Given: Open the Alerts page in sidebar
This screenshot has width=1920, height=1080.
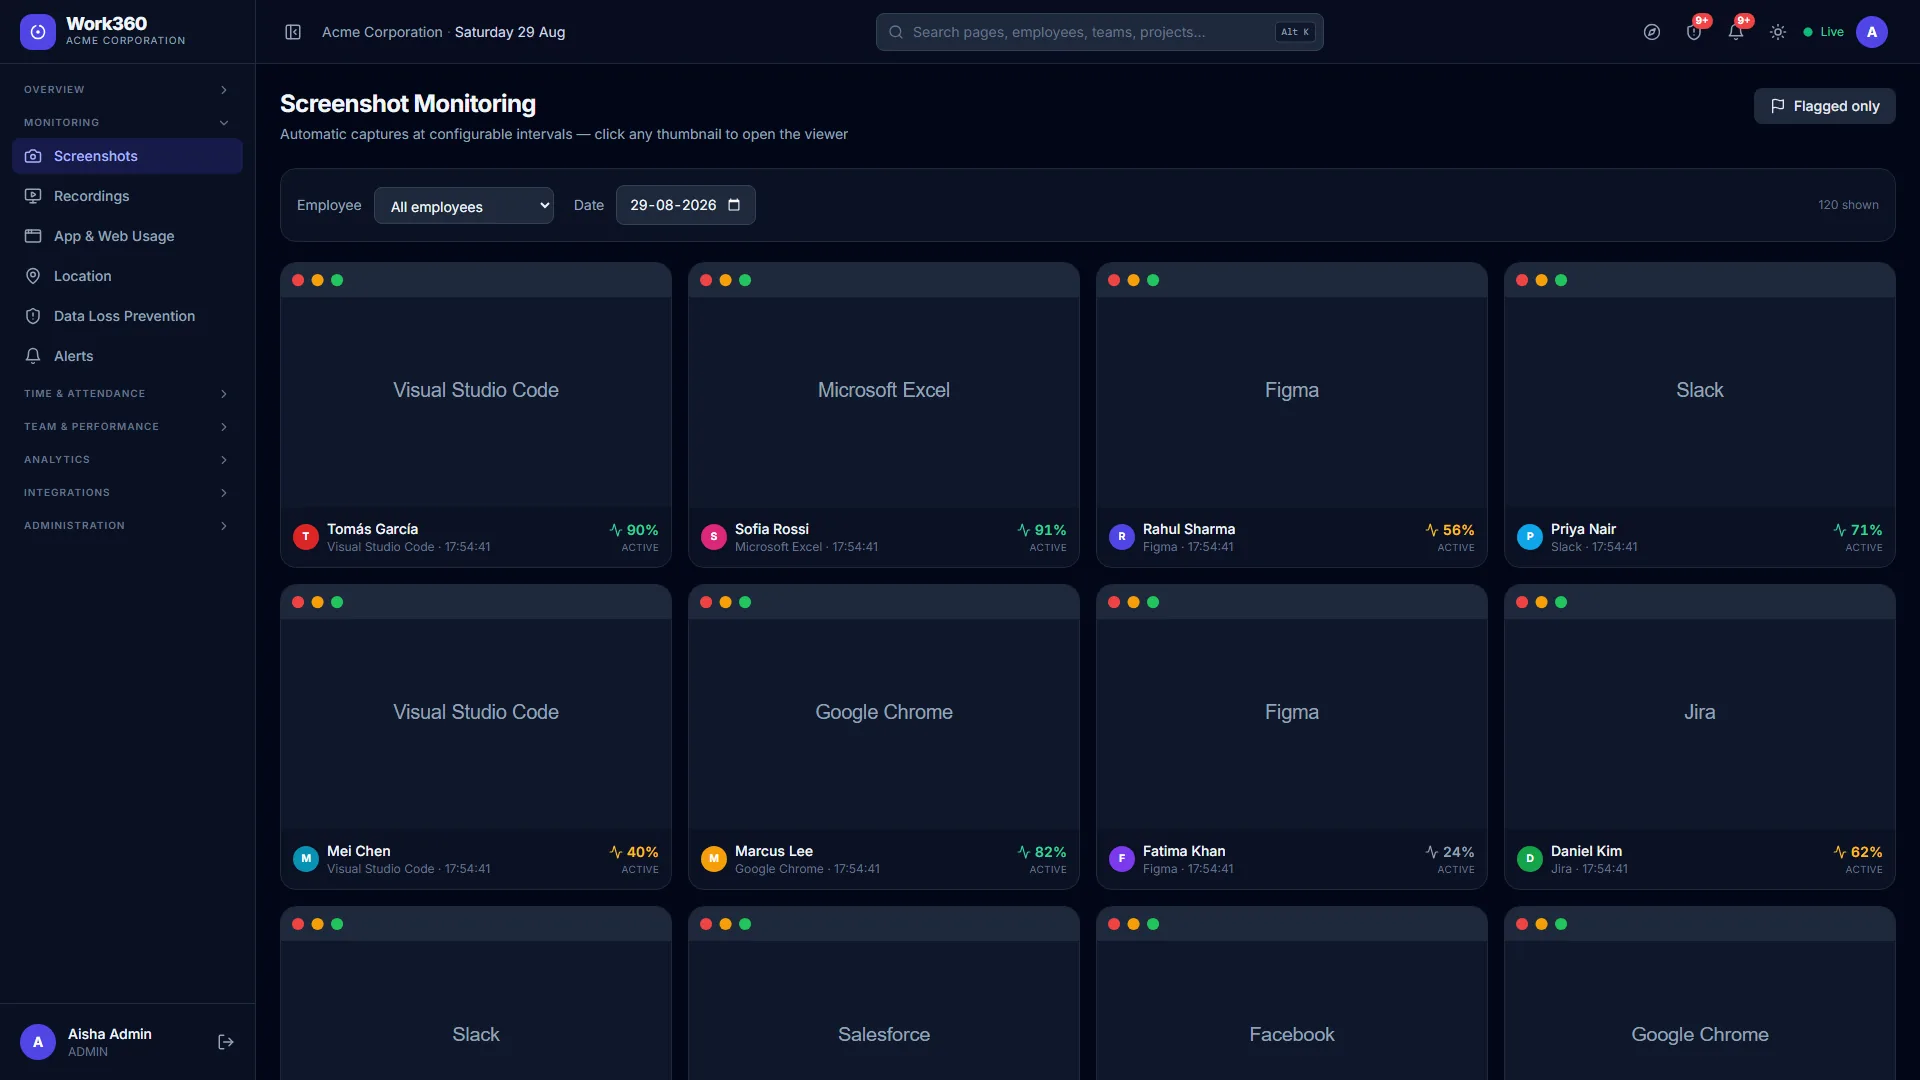Looking at the screenshot, I should [127, 356].
